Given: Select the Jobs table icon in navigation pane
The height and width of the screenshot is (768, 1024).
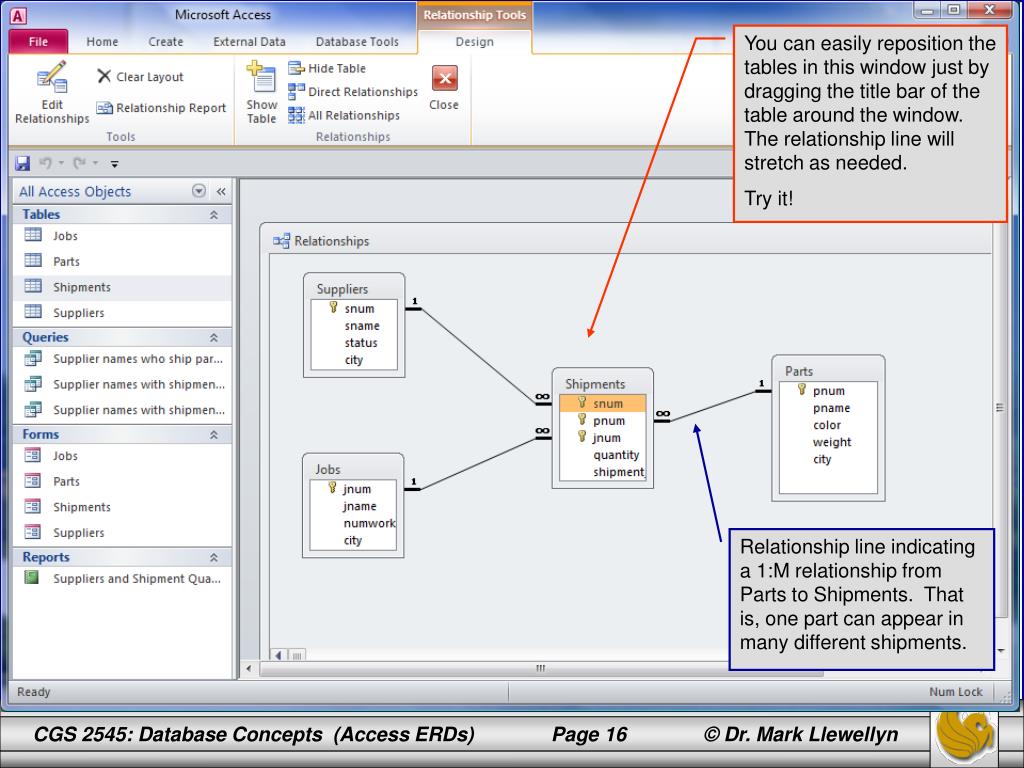Looking at the screenshot, I should (33, 235).
